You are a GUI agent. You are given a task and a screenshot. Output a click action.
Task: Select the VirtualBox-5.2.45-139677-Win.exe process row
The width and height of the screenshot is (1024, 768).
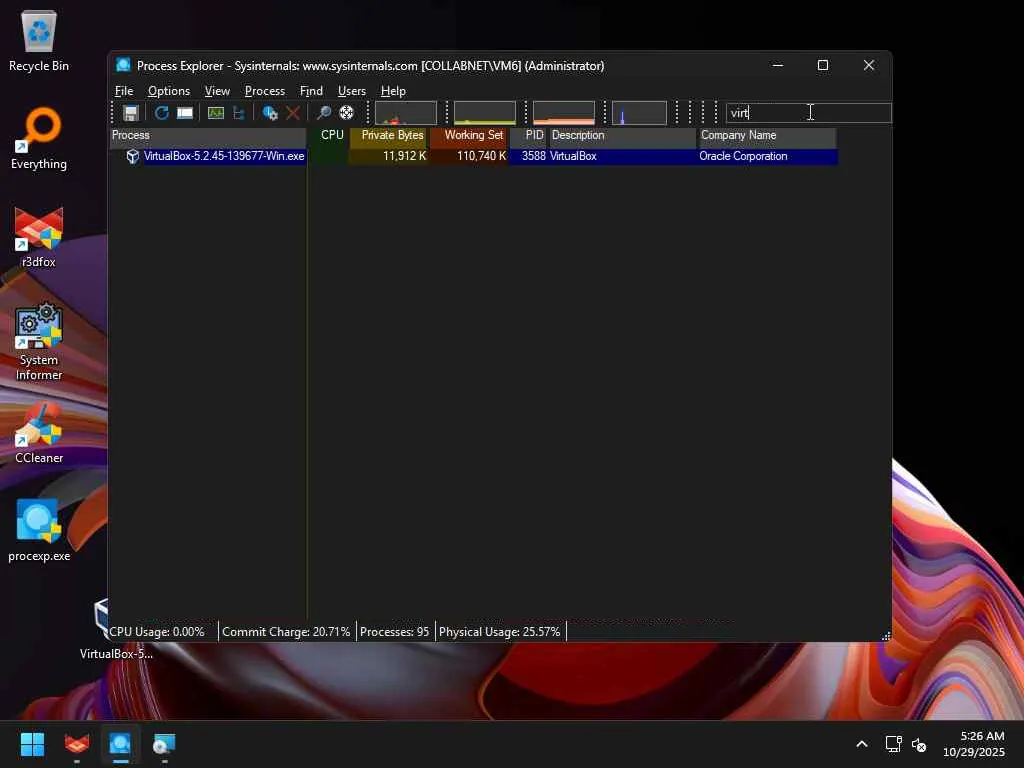pos(473,156)
